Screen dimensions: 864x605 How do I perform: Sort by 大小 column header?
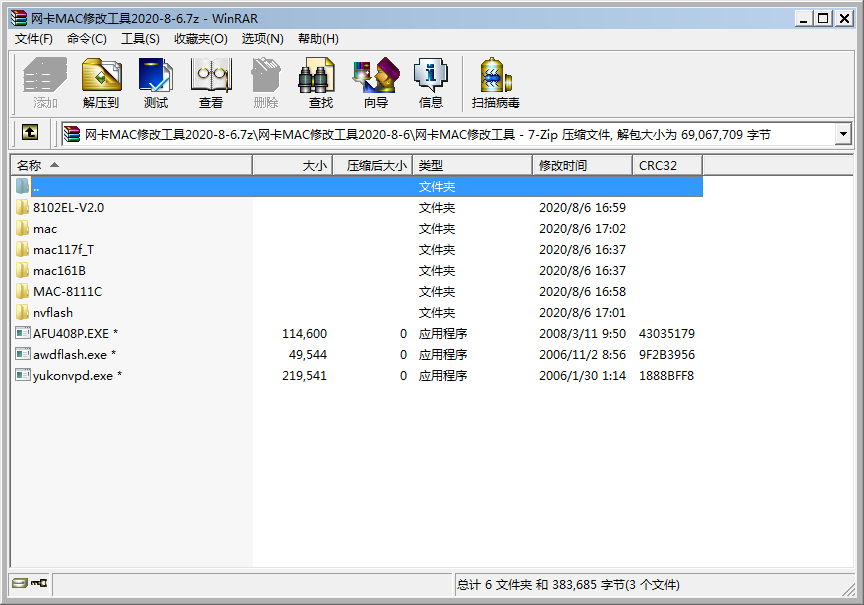[x=292, y=165]
